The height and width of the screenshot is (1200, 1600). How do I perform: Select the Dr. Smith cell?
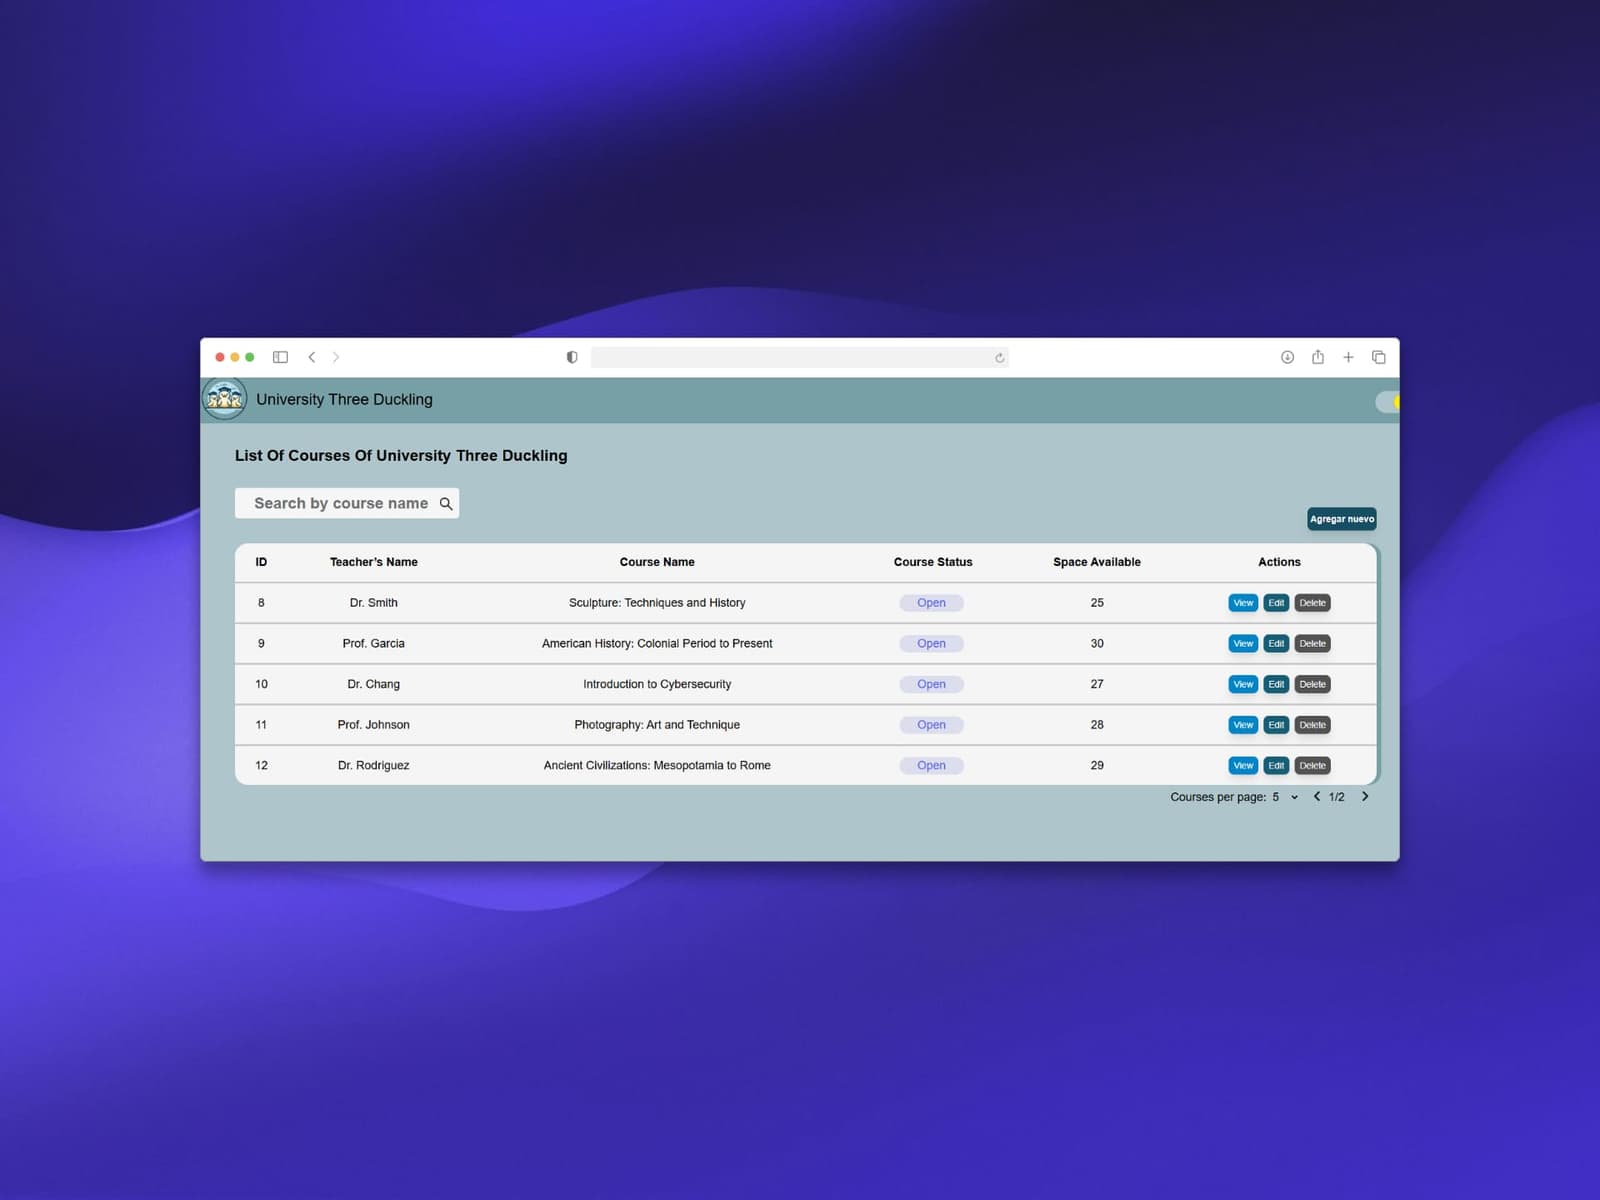[374, 603]
